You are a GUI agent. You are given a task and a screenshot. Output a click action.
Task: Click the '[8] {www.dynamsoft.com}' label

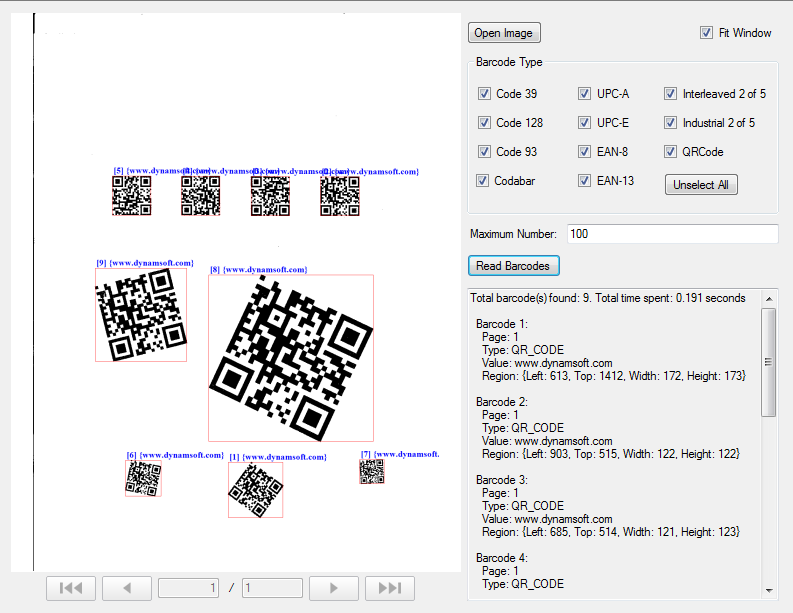259,270
